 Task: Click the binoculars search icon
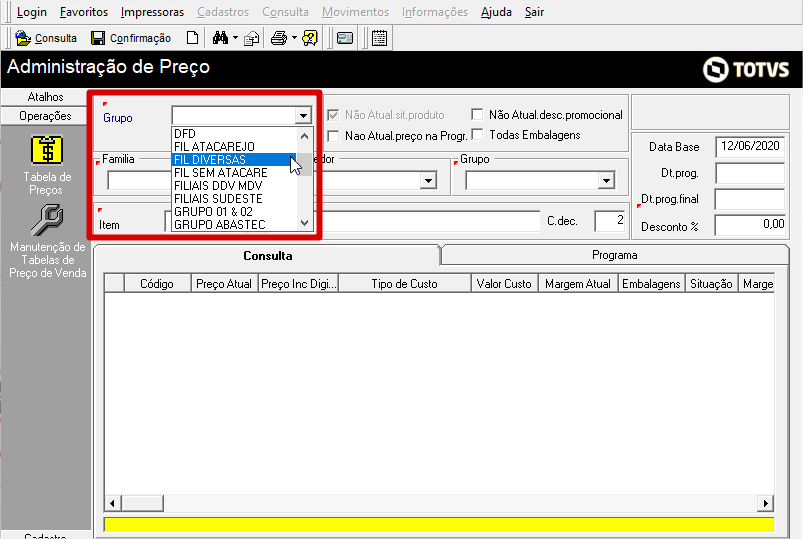click(220, 38)
